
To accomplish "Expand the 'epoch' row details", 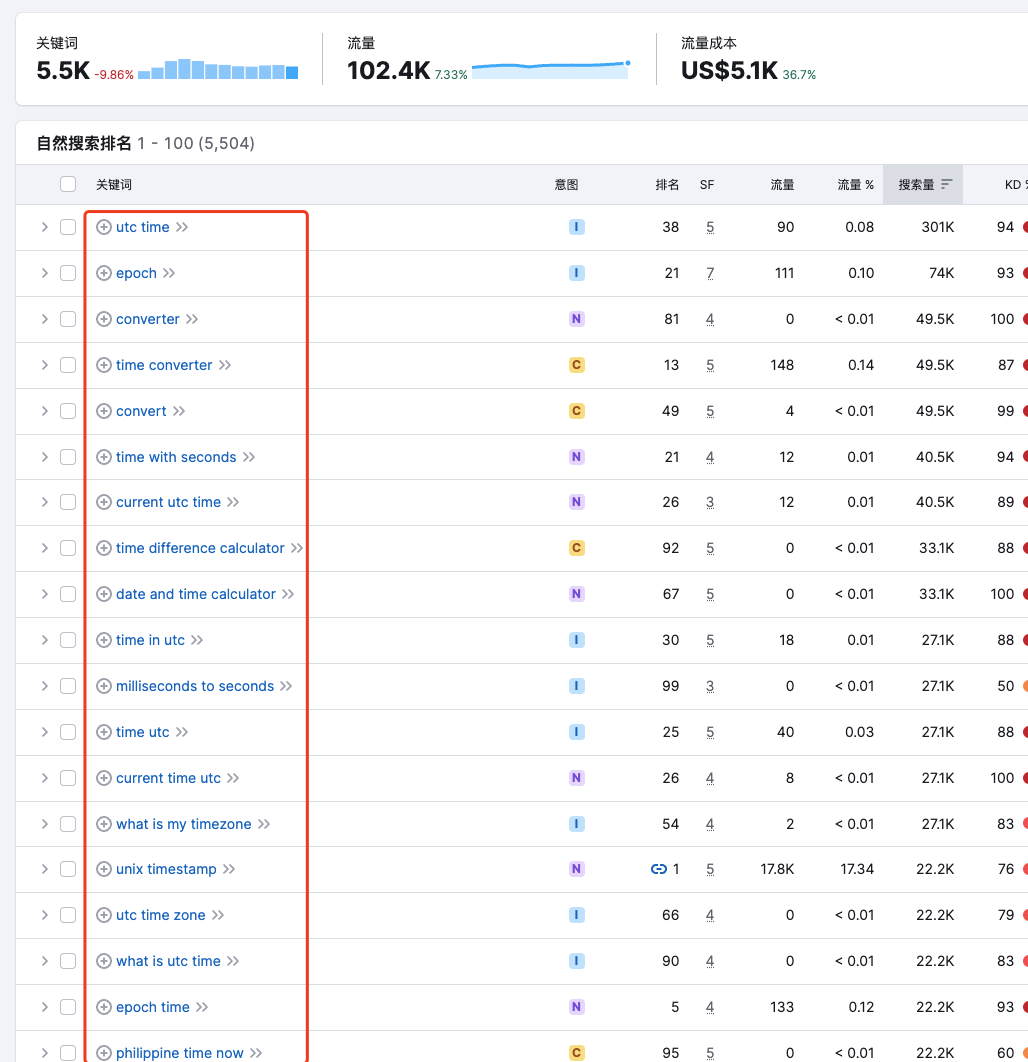I will tap(44, 273).
